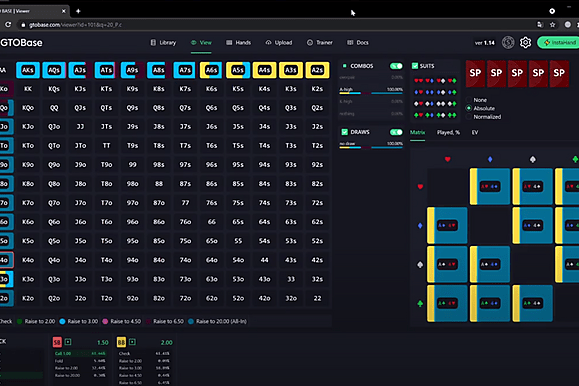The image size is (579, 386).
Task: Click the SB position badge
Action: 57,342
